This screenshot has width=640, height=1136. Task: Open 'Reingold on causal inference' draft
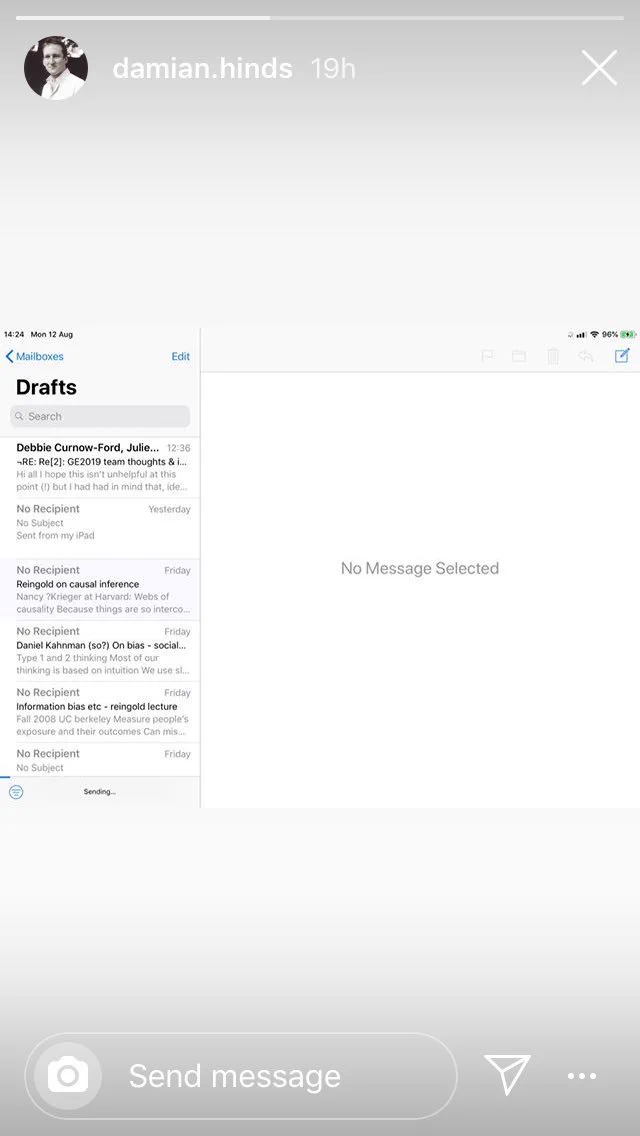tap(100, 589)
